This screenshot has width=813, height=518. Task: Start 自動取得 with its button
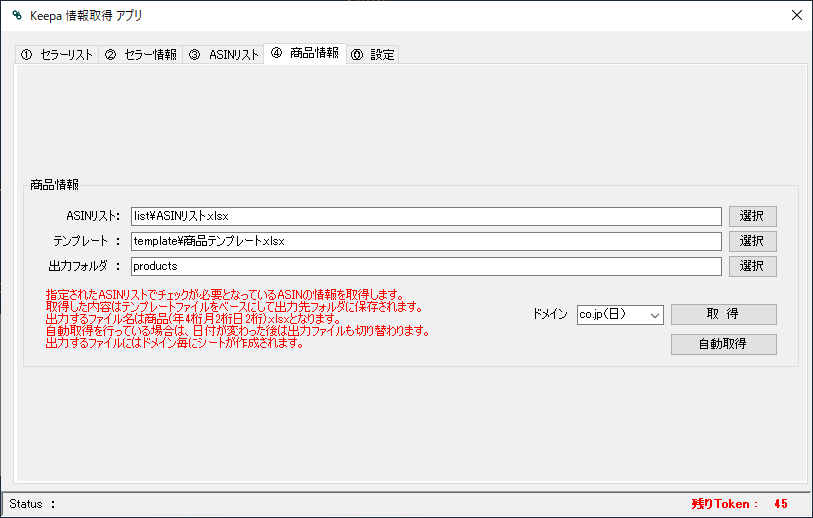(724, 344)
